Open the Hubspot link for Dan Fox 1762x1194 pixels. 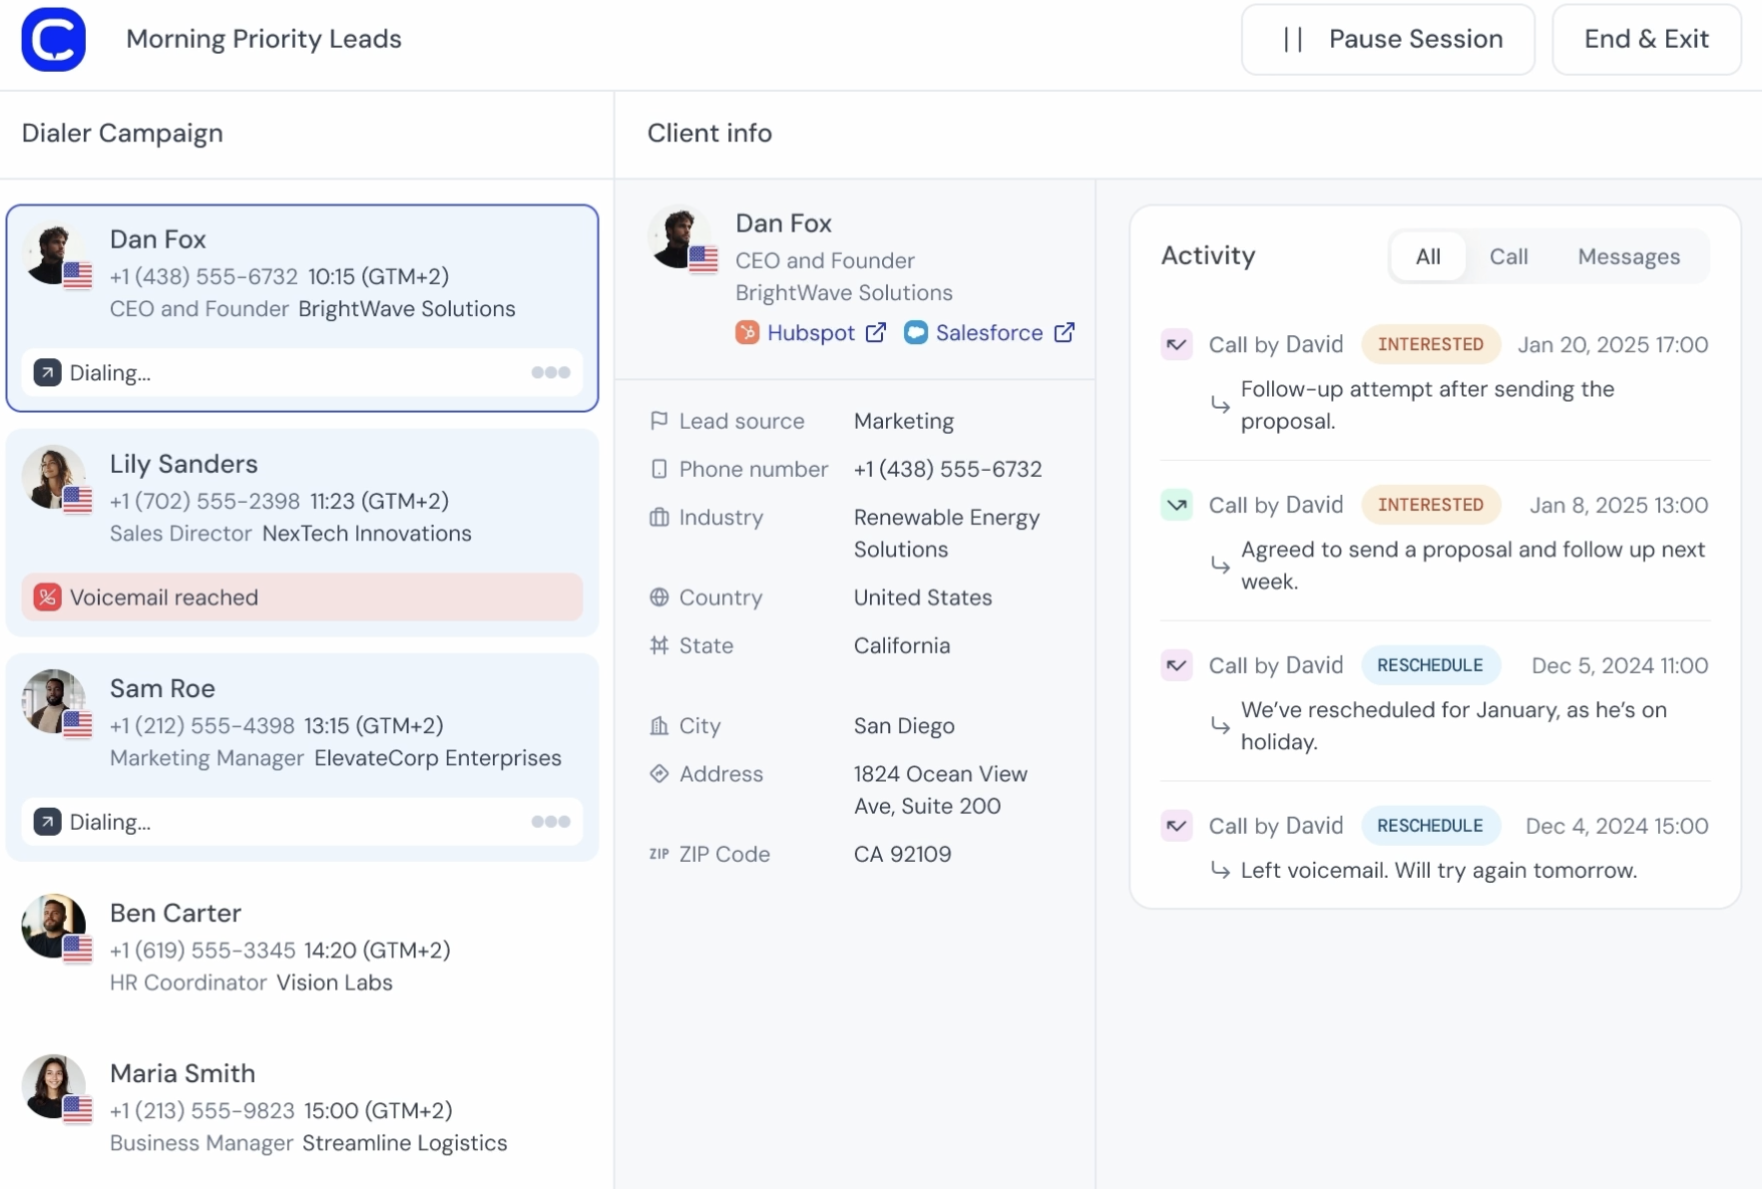point(810,333)
